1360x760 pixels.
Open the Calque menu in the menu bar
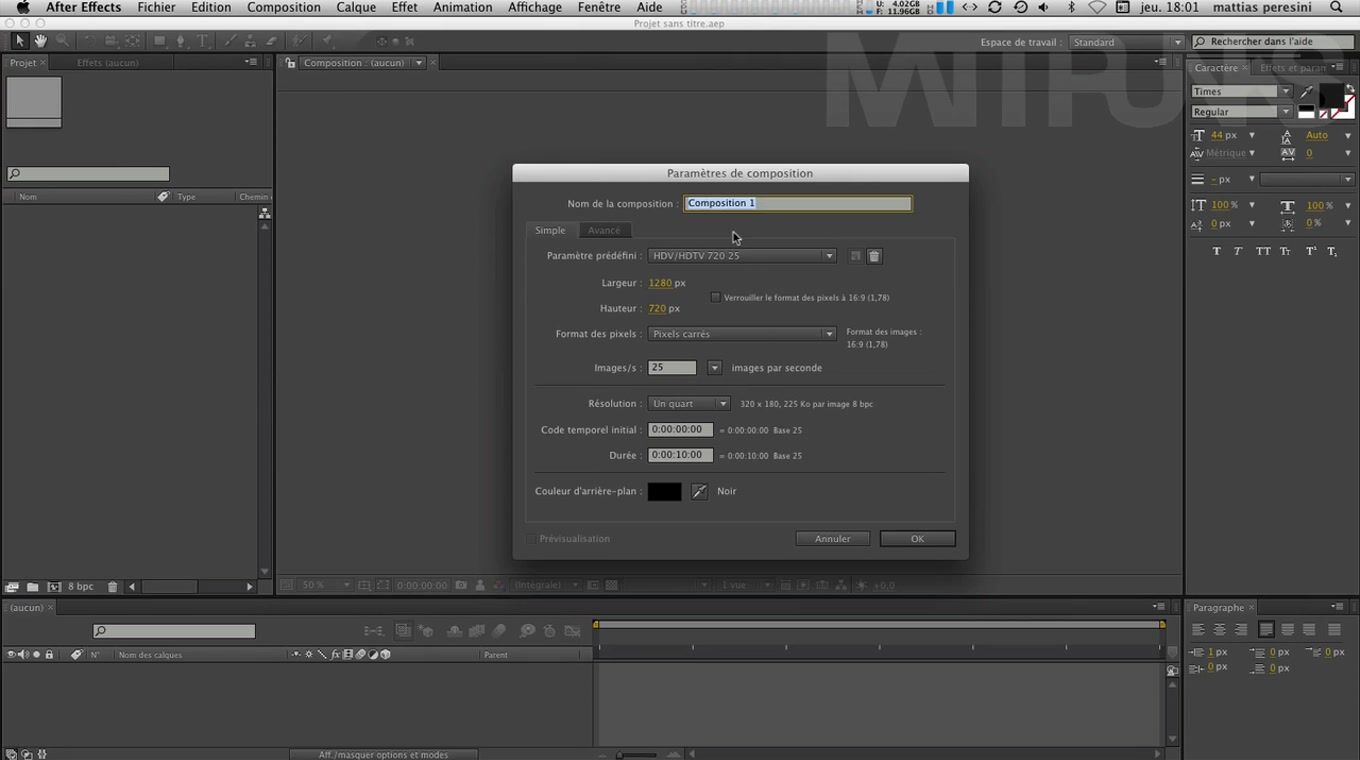click(x=356, y=7)
